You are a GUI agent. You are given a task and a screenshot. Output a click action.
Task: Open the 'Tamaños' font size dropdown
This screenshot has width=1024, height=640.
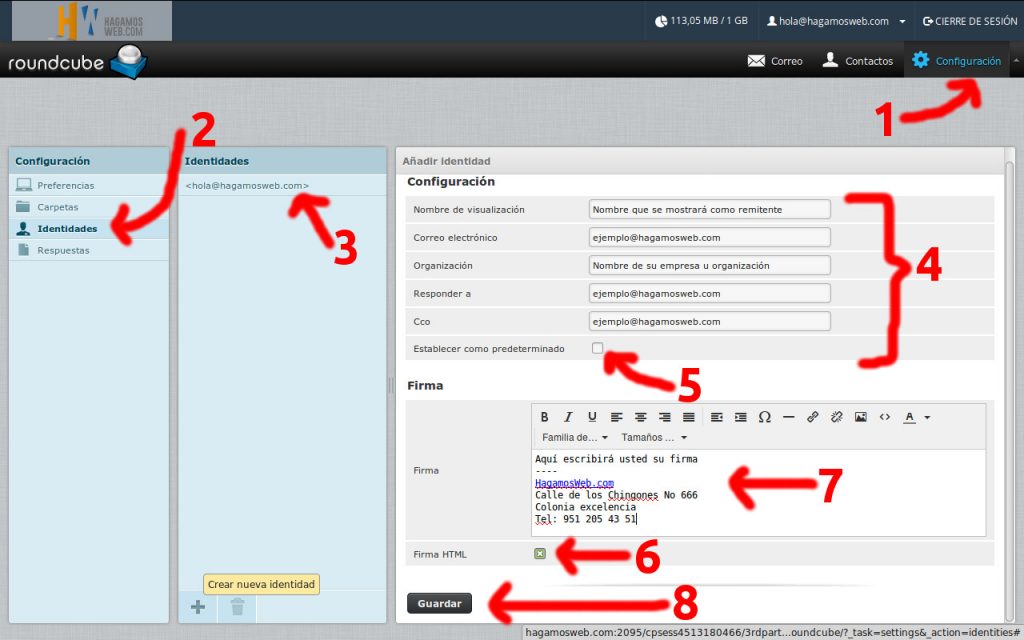[x=654, y=438]
